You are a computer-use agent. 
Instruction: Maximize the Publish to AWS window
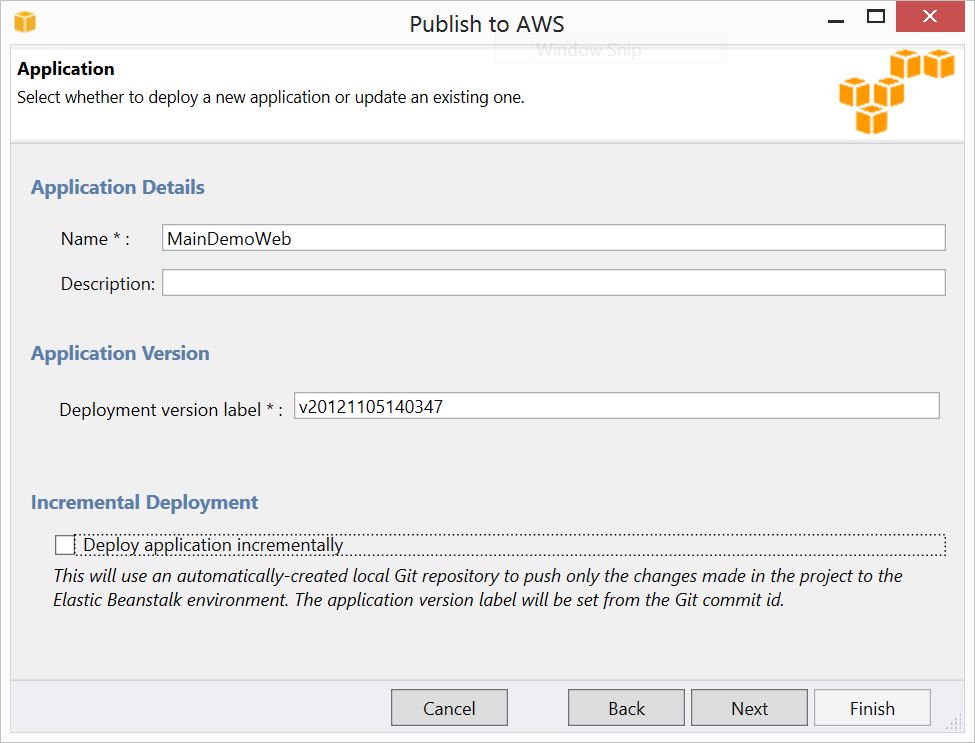pos(876,17)
